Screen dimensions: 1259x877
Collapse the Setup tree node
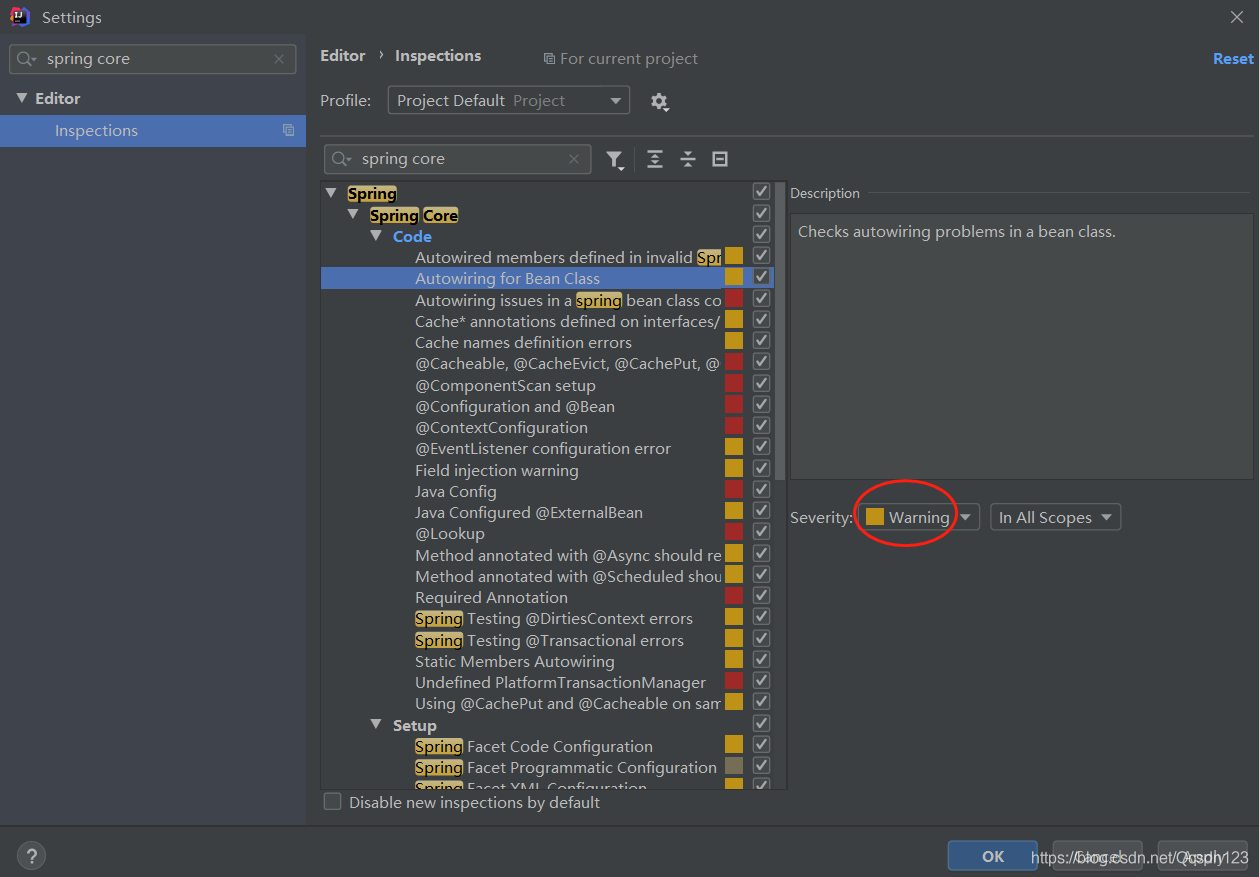pyautogui.click(x=376, y=724)
